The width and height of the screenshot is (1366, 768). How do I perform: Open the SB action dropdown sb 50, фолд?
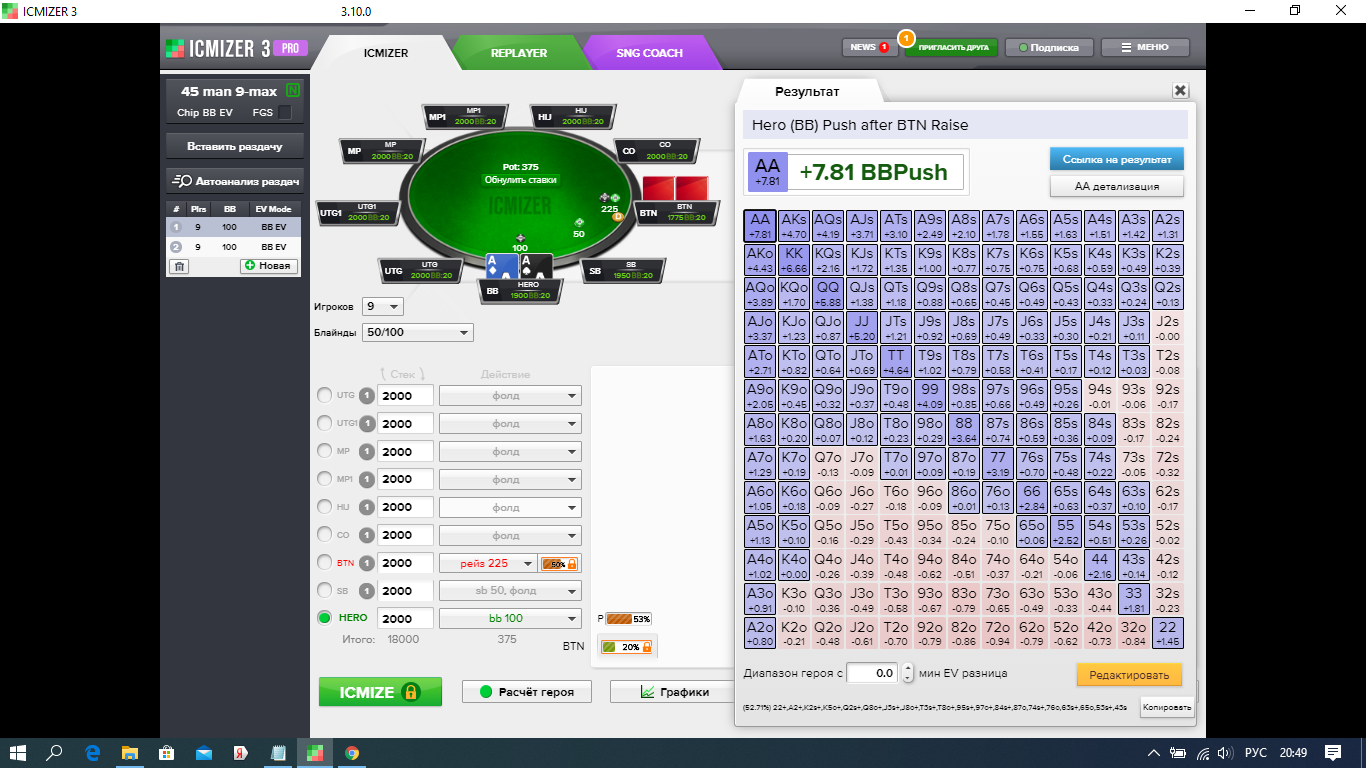pos(510,590)
